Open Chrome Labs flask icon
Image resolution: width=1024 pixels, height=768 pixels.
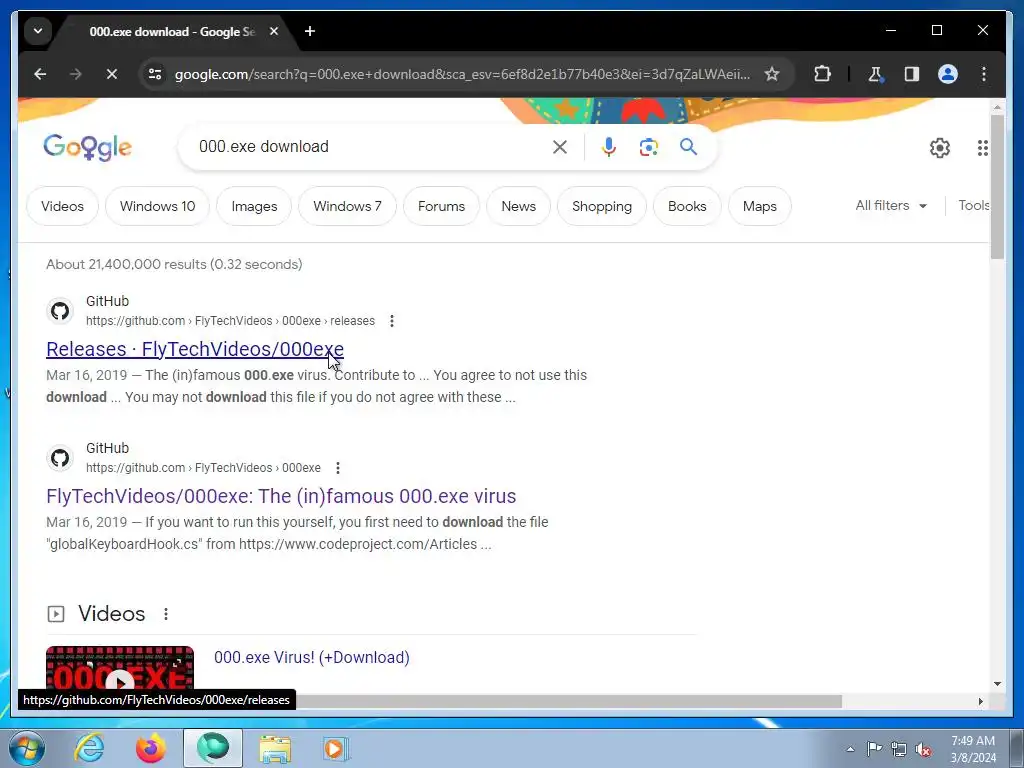[875, 74]
